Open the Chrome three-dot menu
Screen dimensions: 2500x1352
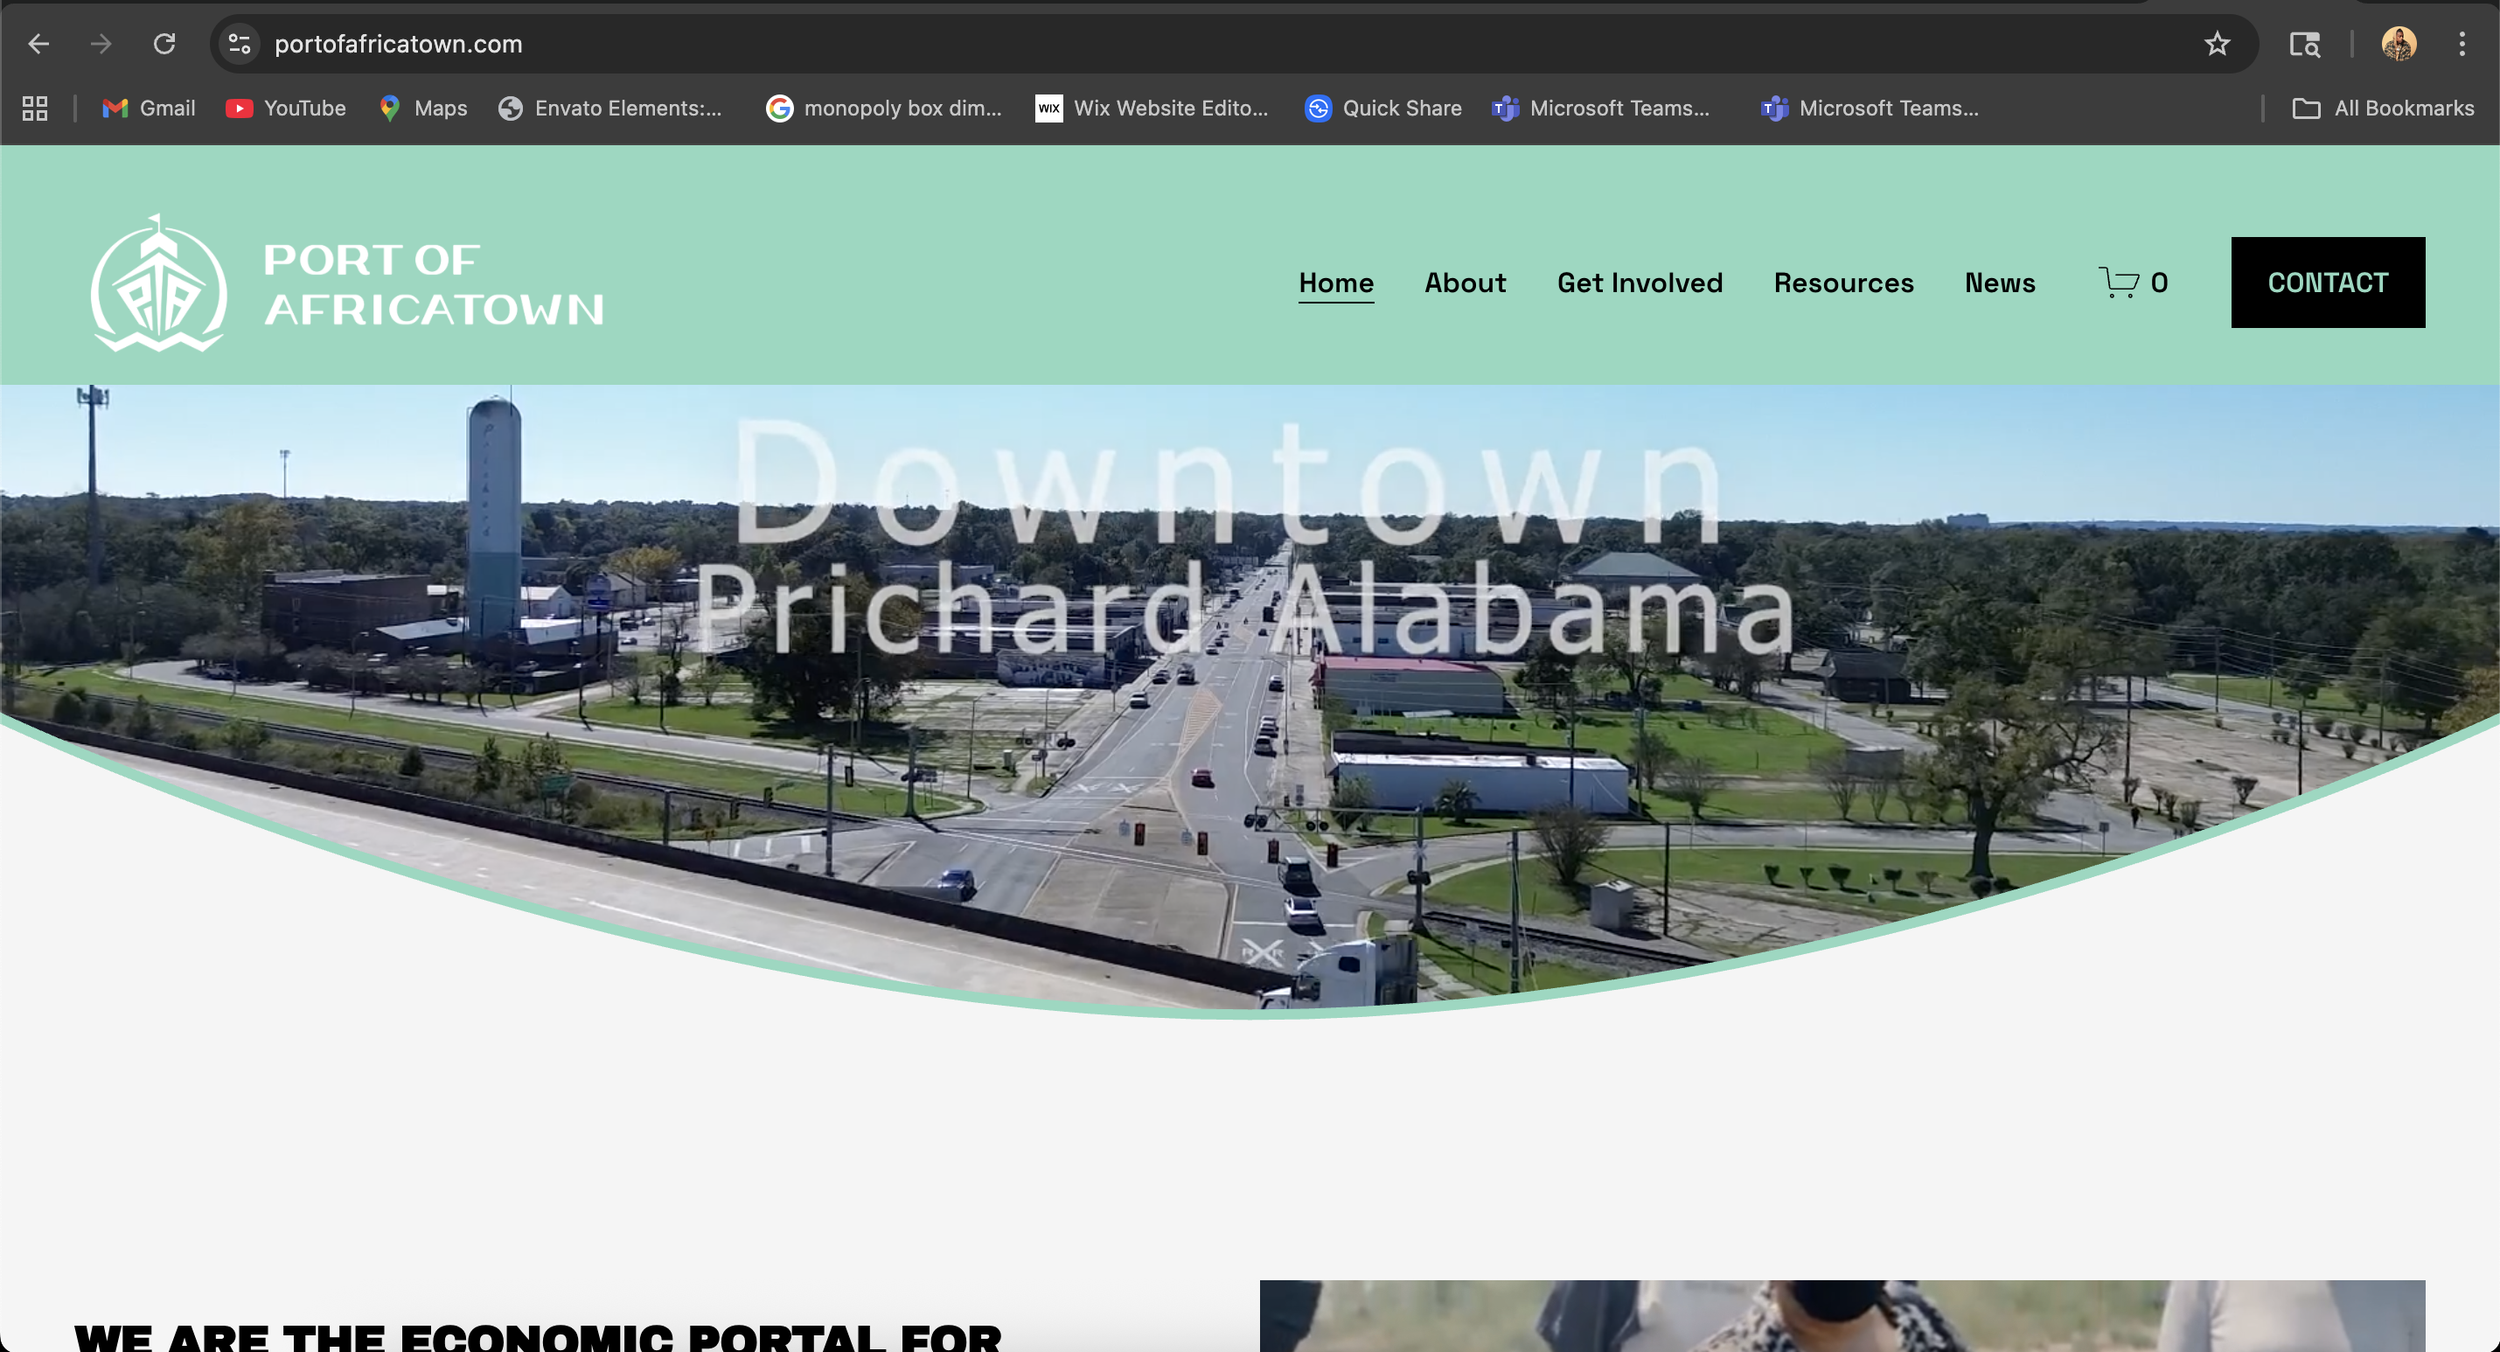point(2462,44)
